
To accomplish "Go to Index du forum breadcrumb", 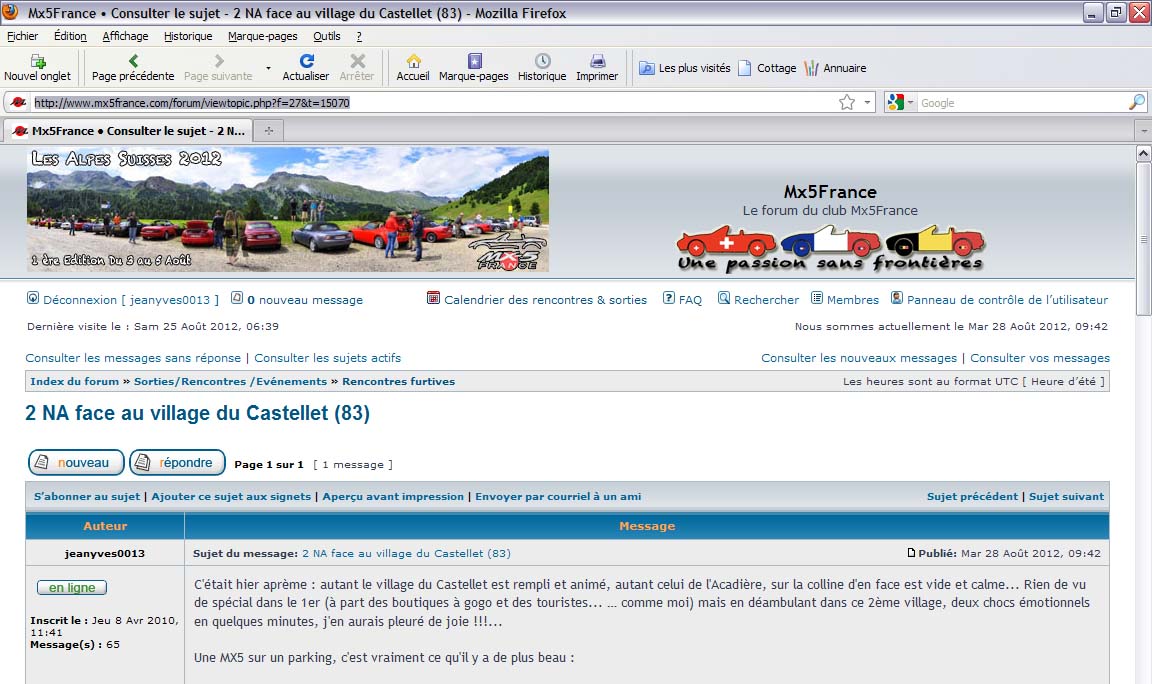I will [x=74, y=381].
